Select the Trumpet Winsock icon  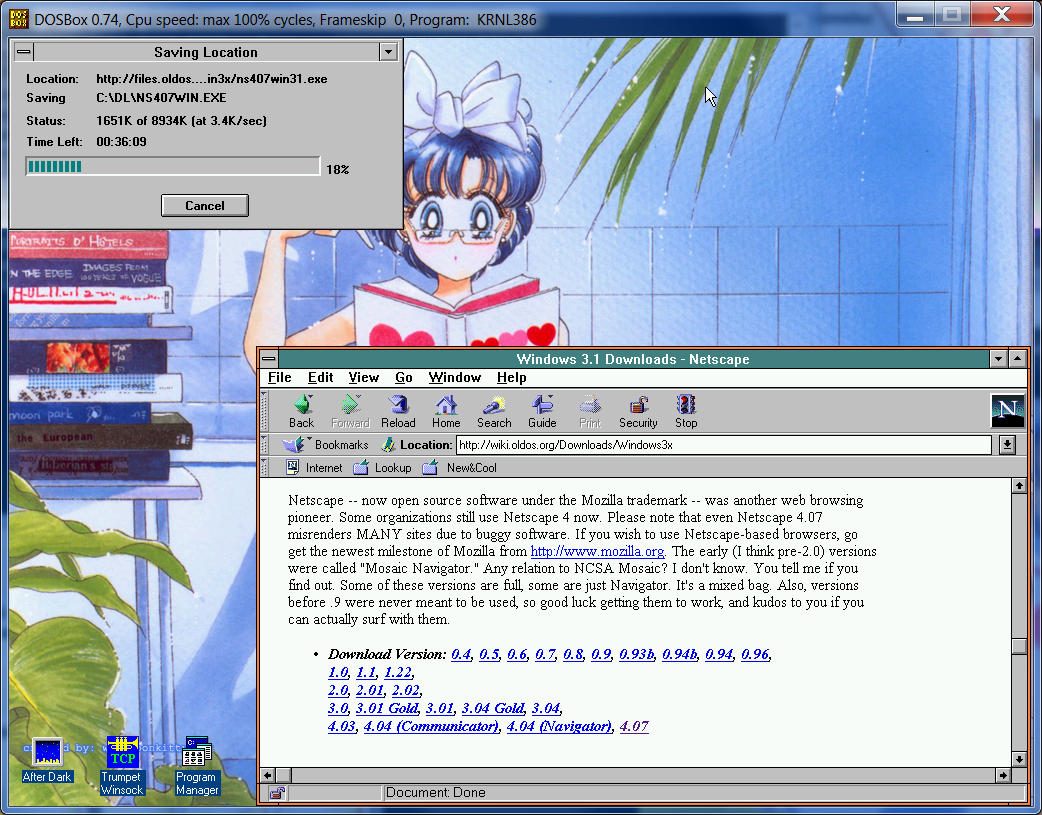(x=122, y=766)
